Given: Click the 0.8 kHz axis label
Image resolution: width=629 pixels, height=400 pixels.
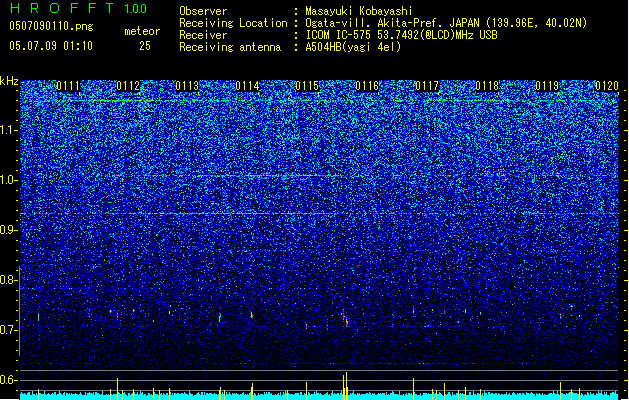Looking at the screenshot, I should point(8,280).
